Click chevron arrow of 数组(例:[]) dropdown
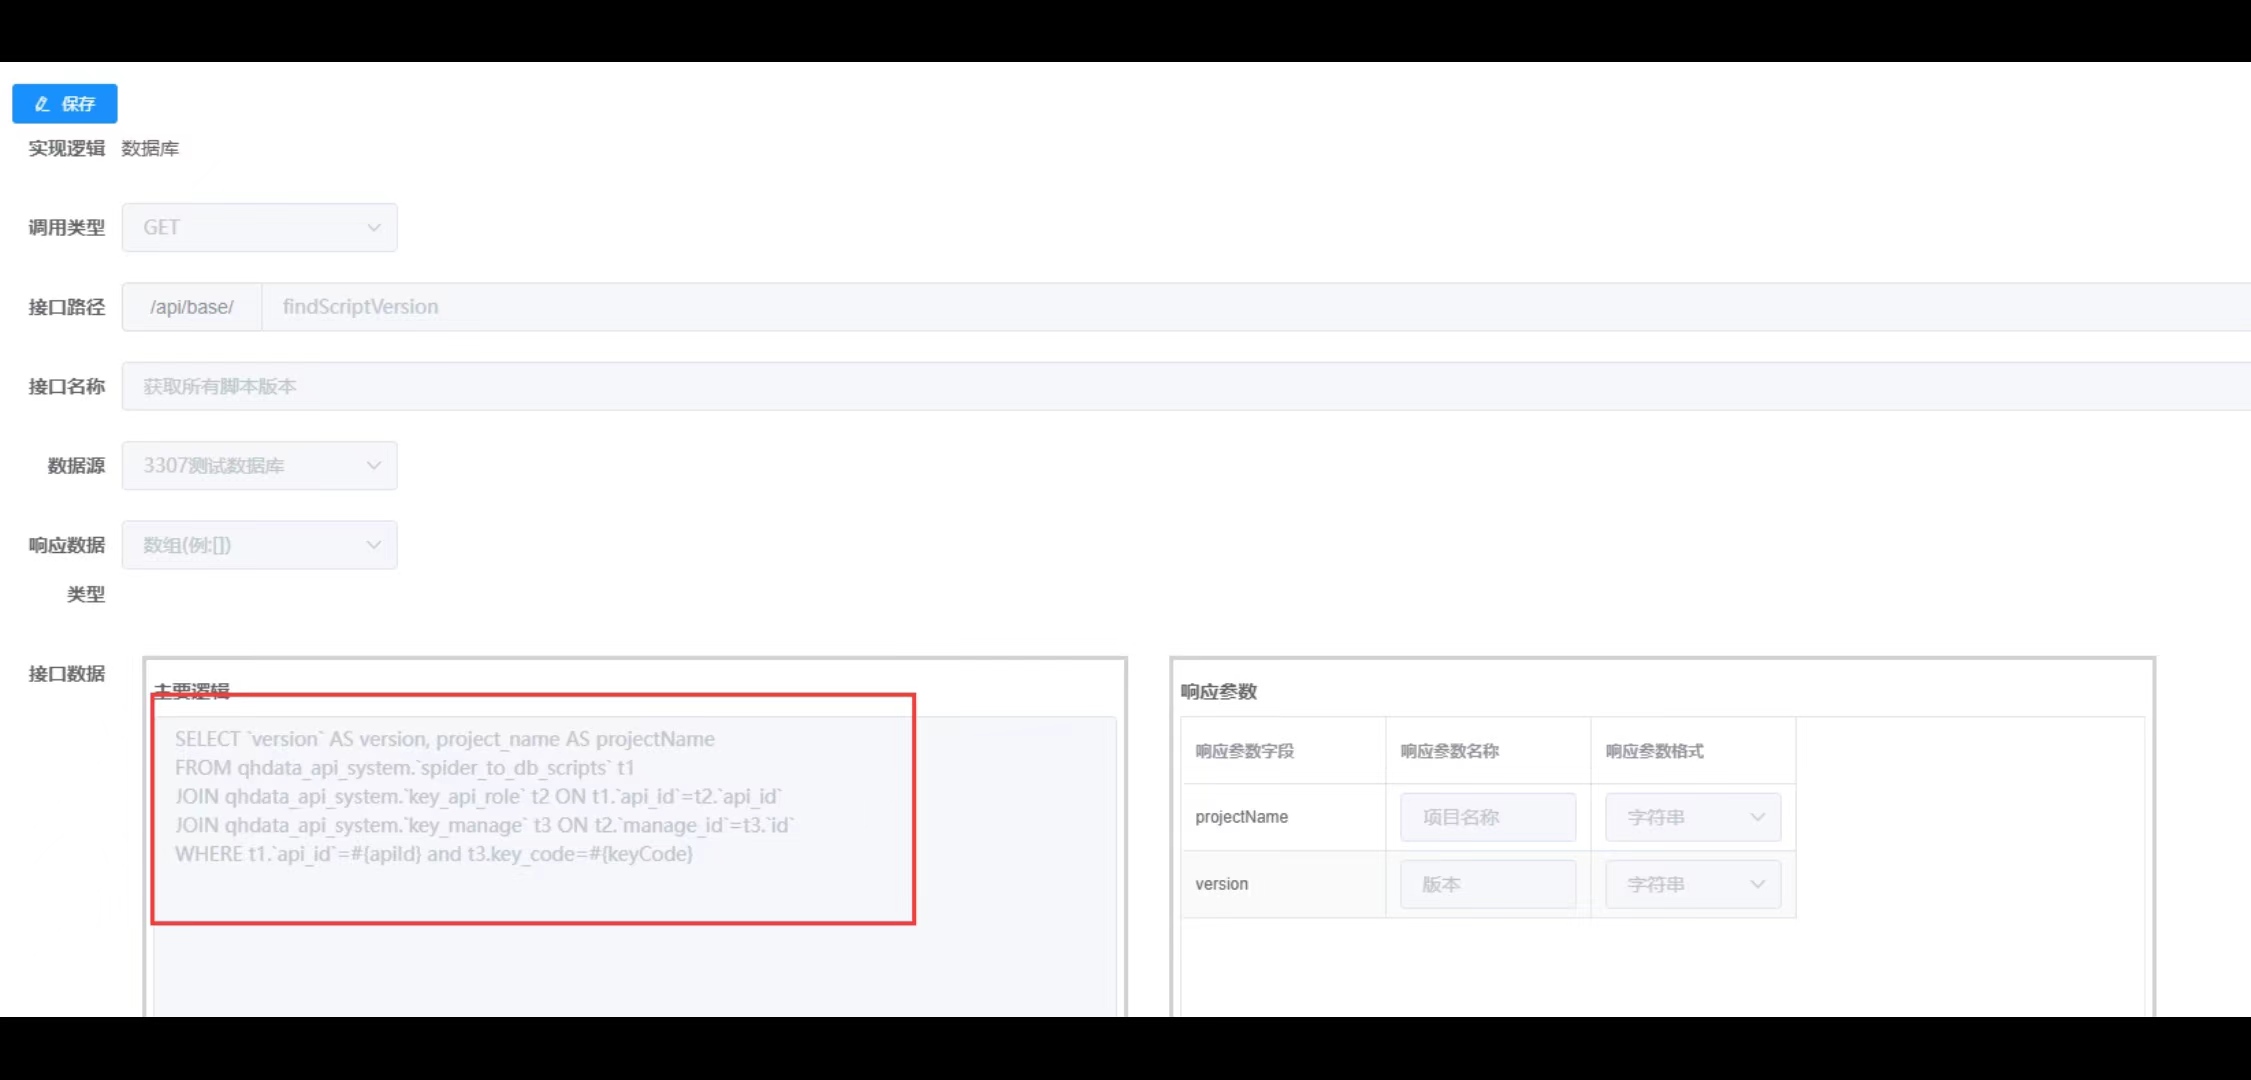 point(374,545)
